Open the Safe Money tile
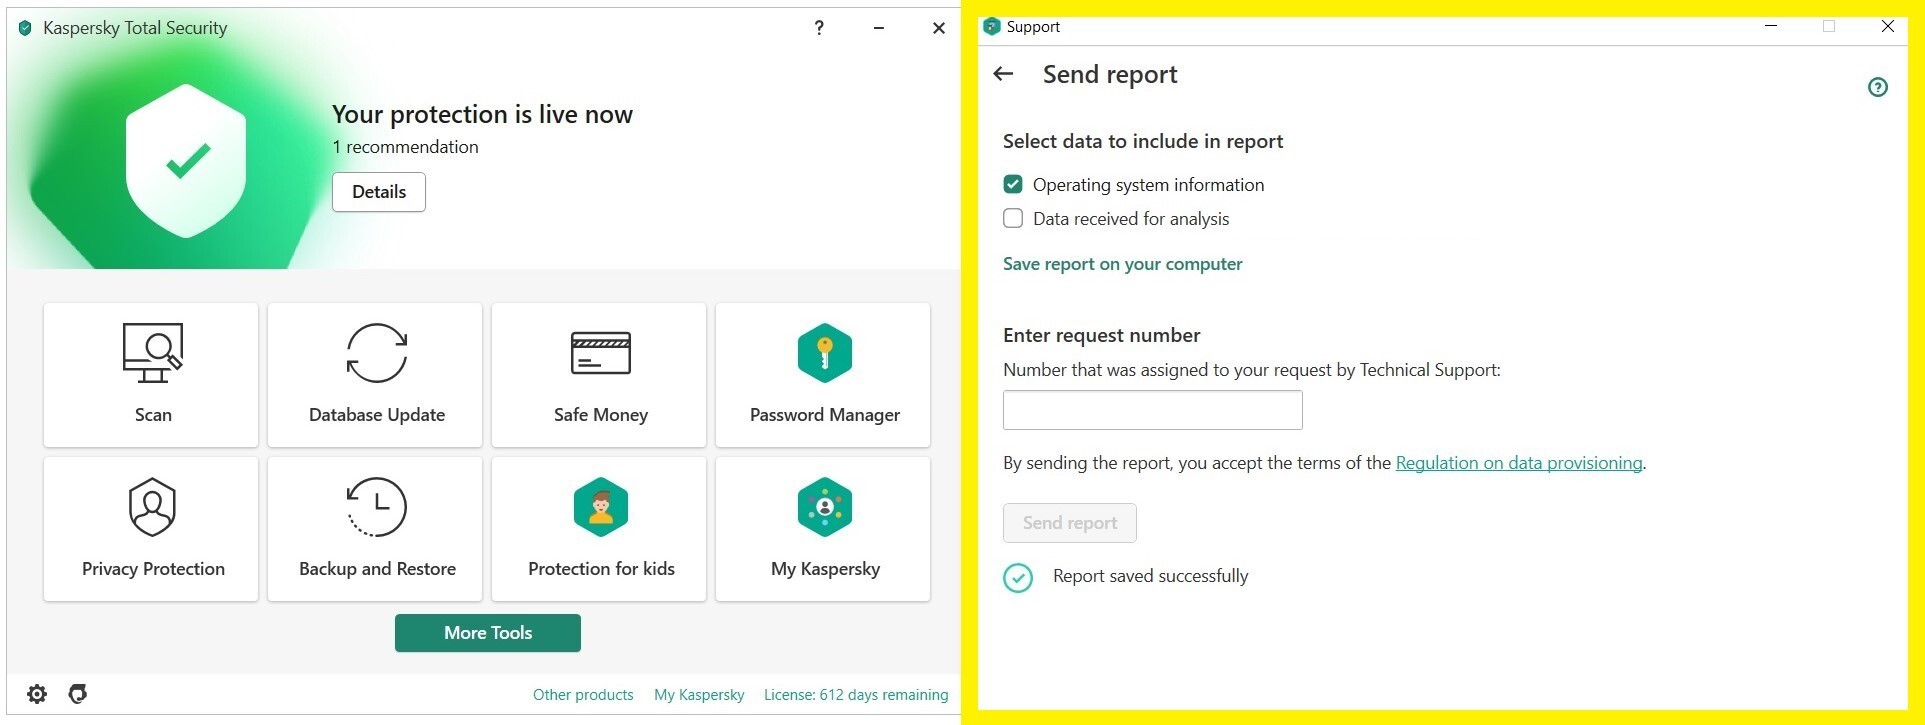1925x725 pixels. pos(599,375)
